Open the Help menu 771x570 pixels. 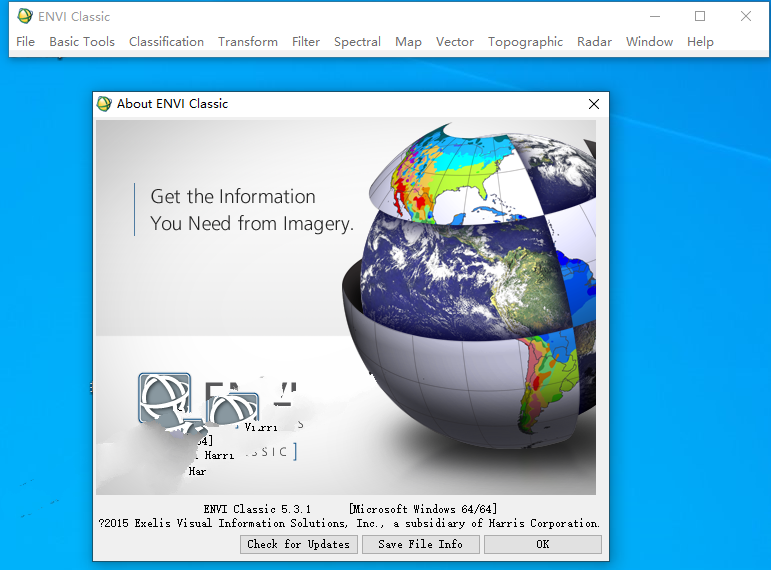click(x=700, y=42)
